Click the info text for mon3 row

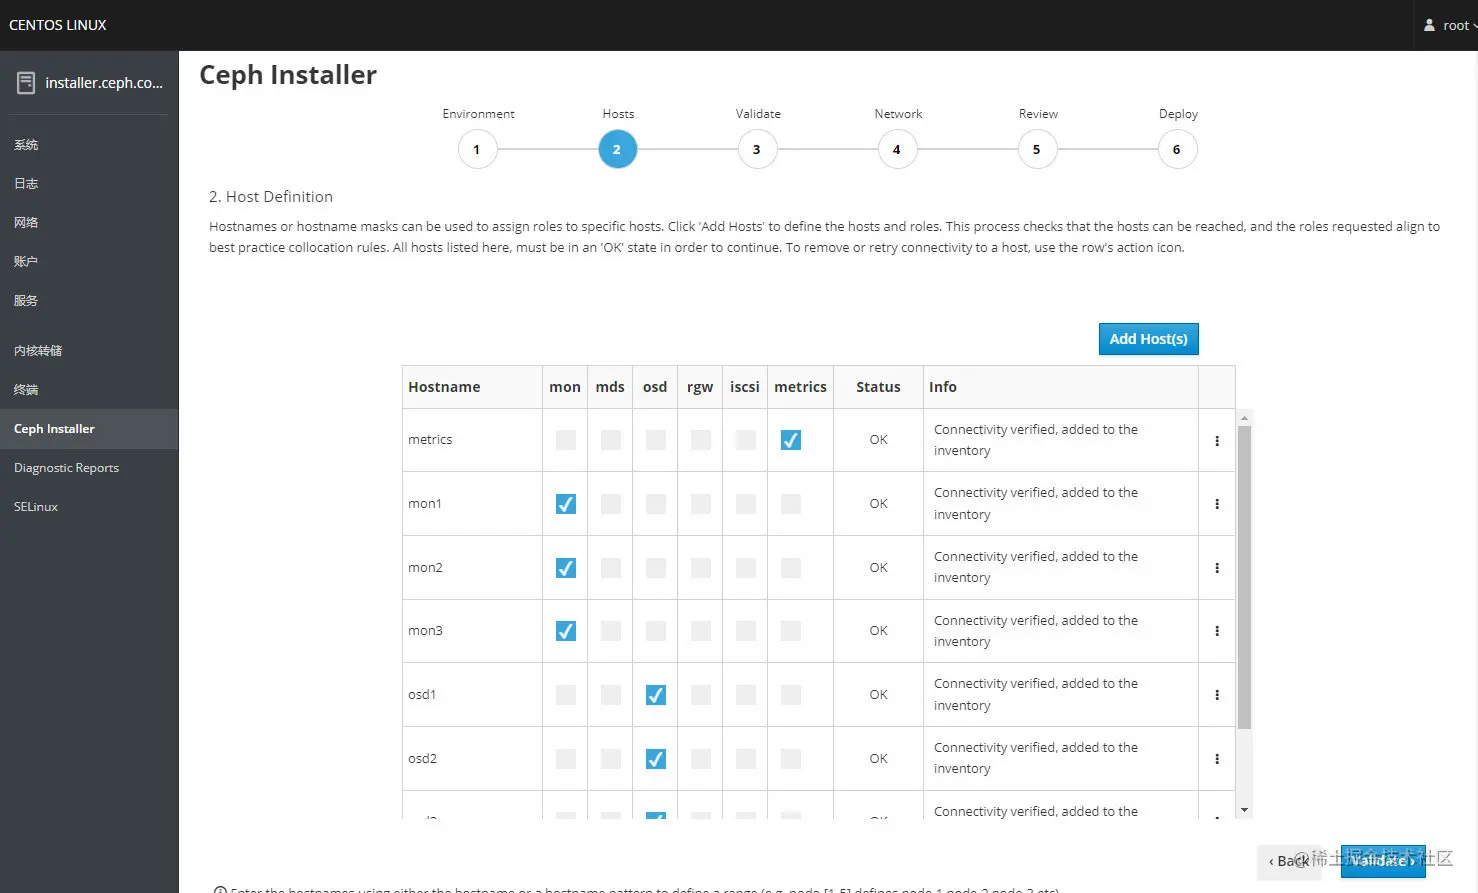pos(1036,631)
